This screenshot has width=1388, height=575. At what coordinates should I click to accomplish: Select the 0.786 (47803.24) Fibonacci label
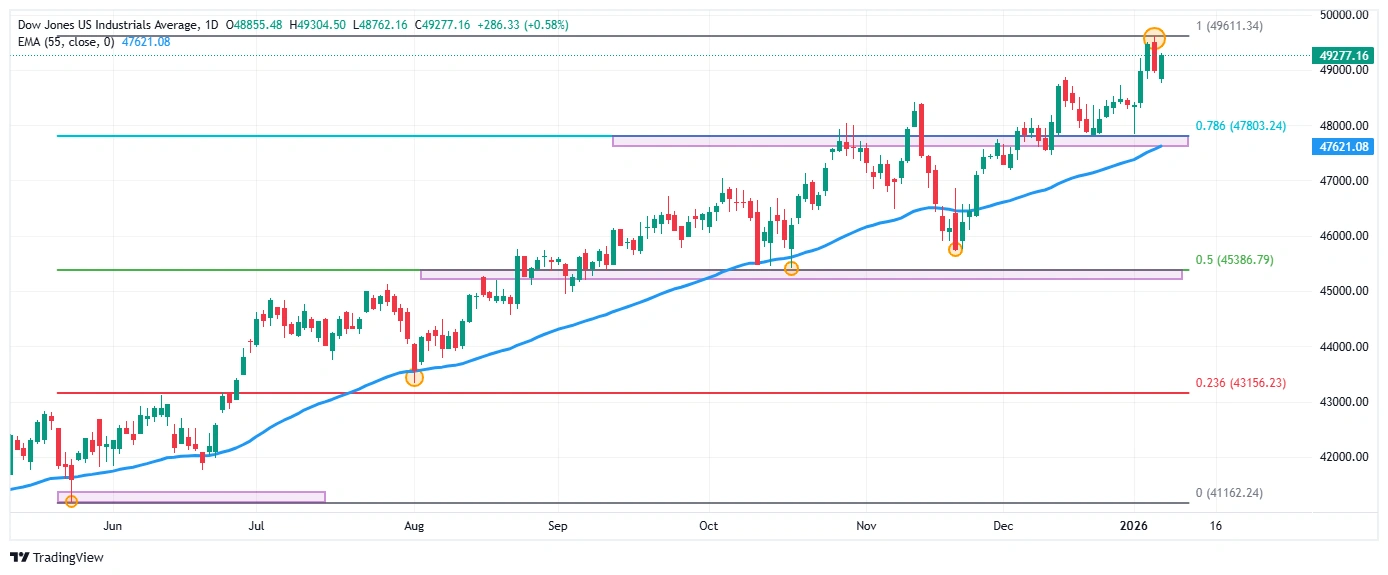point(1240,126)
